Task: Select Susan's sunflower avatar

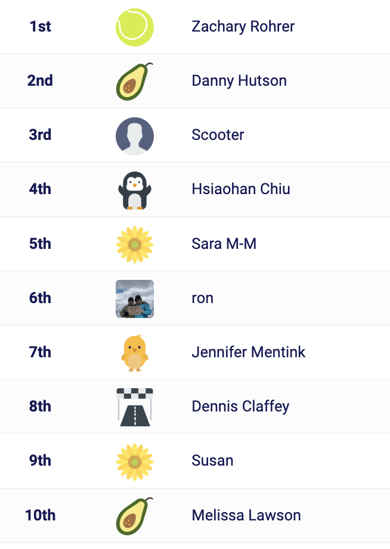Action: coord(135,462)
